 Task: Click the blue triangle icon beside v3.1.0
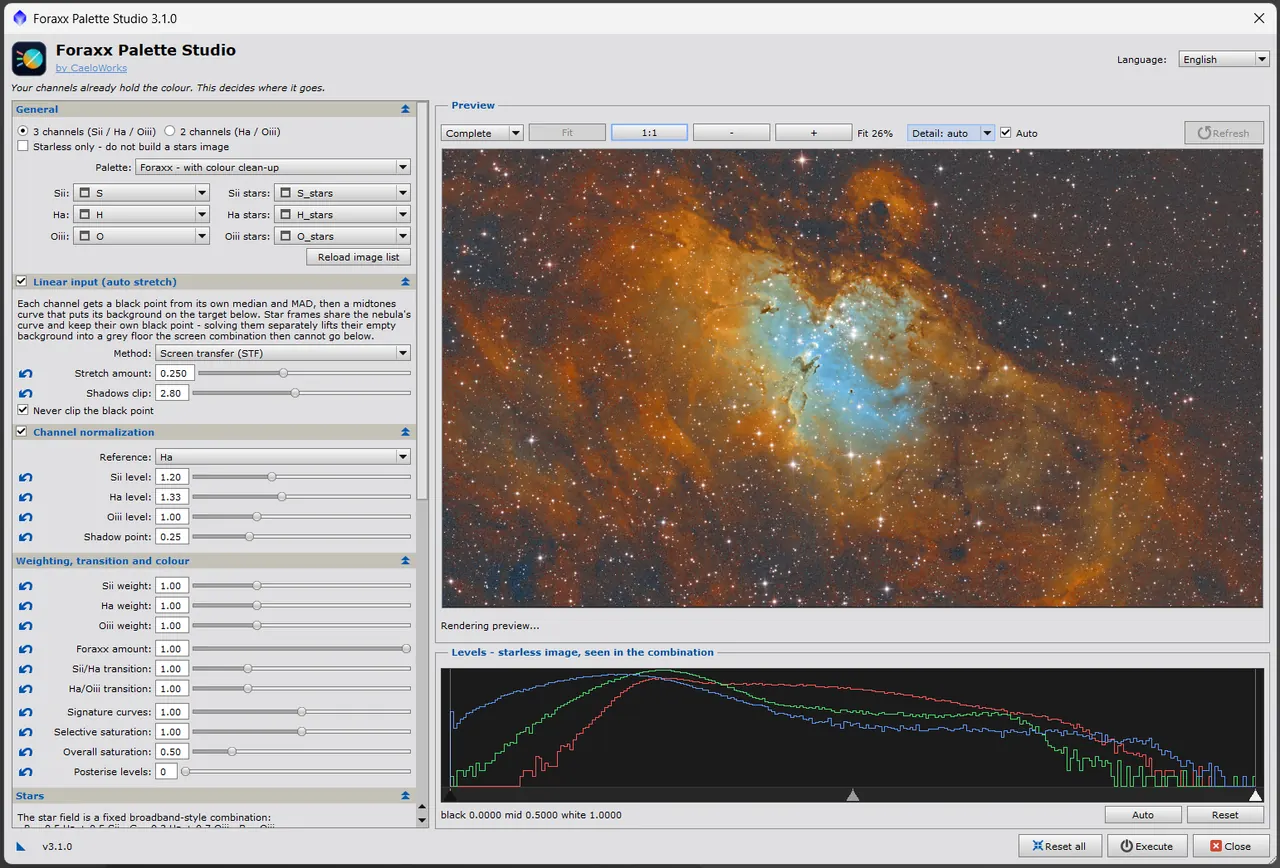[x=21, y=846]
